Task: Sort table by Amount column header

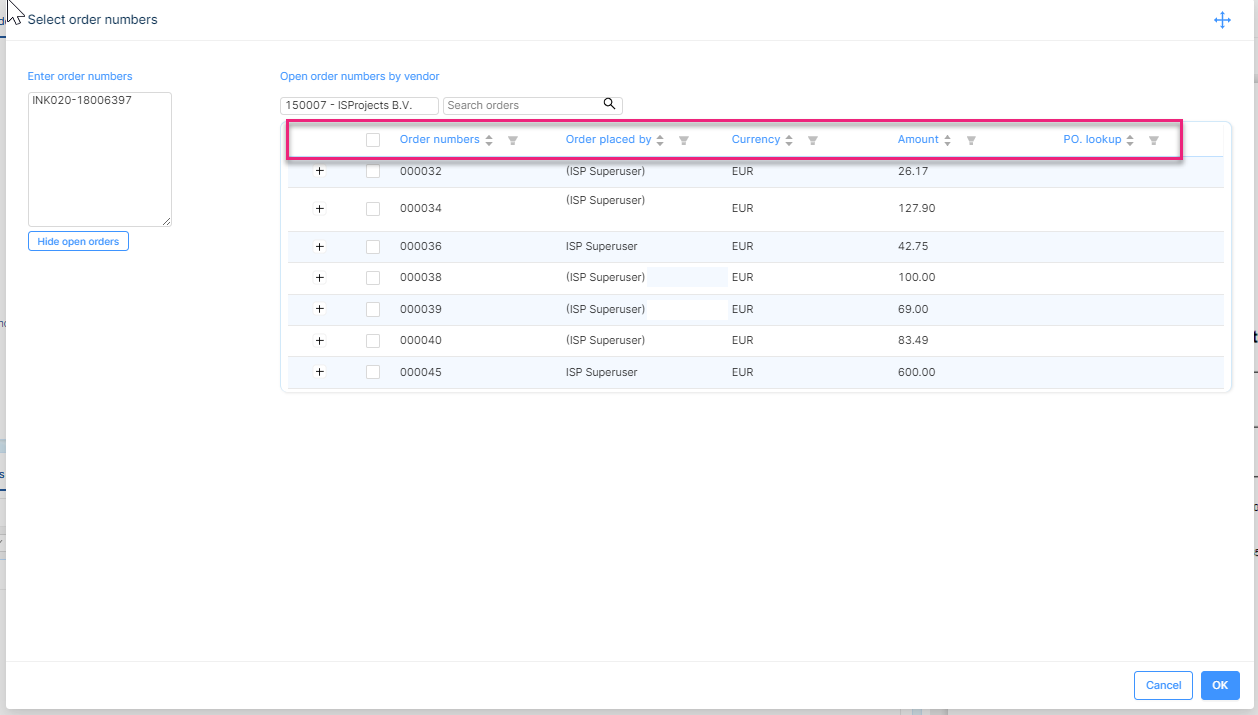Action: pyautogui.click(x=918, y=140)
